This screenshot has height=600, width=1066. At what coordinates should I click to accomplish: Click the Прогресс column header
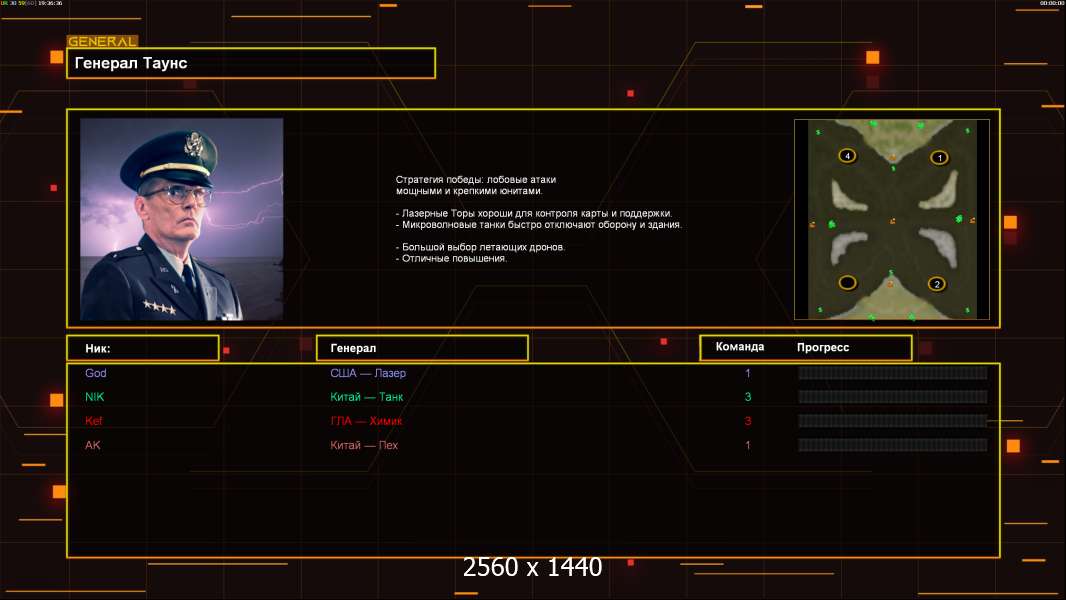823,347
